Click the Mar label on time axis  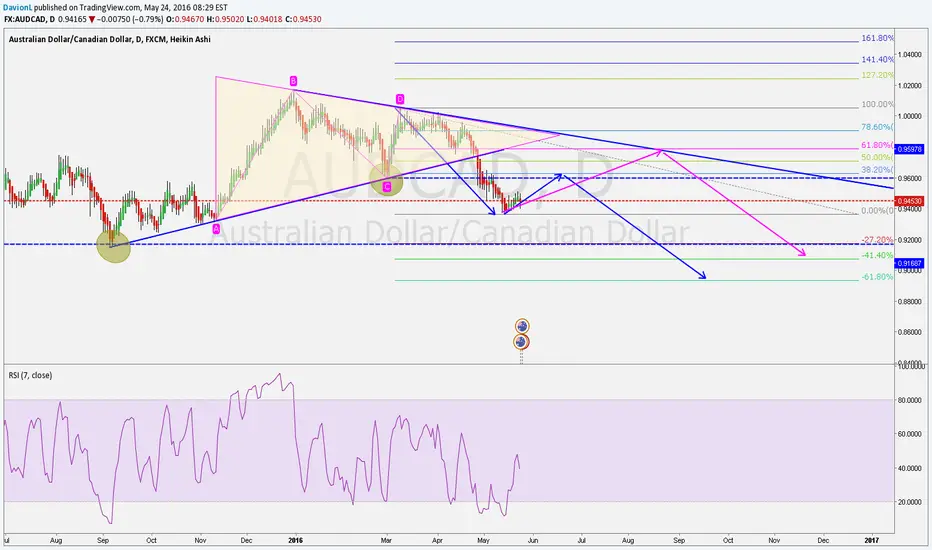coord(386,540)
